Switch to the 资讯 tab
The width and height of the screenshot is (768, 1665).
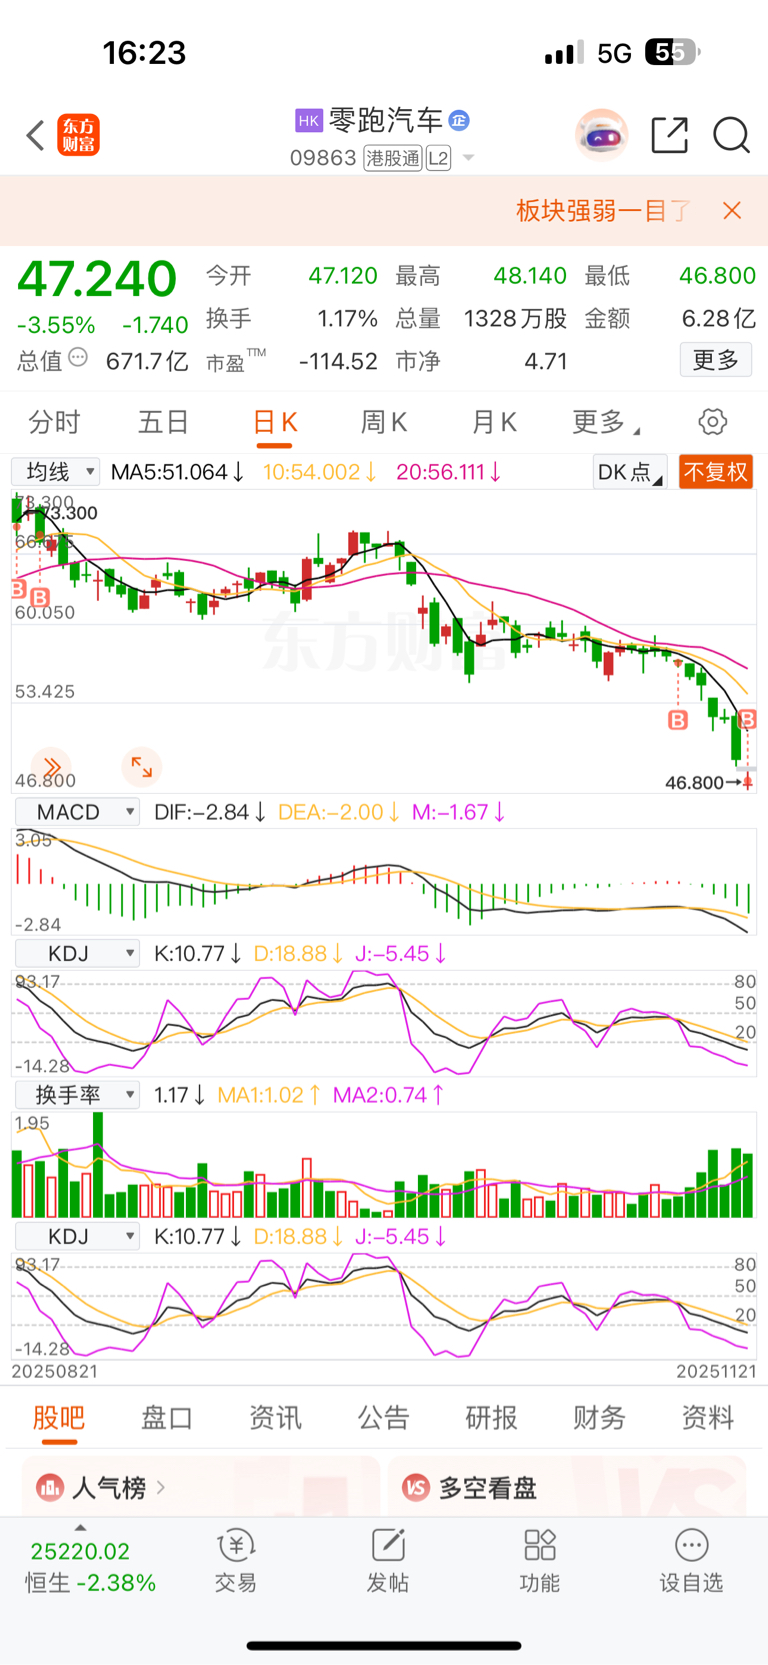275,1418
